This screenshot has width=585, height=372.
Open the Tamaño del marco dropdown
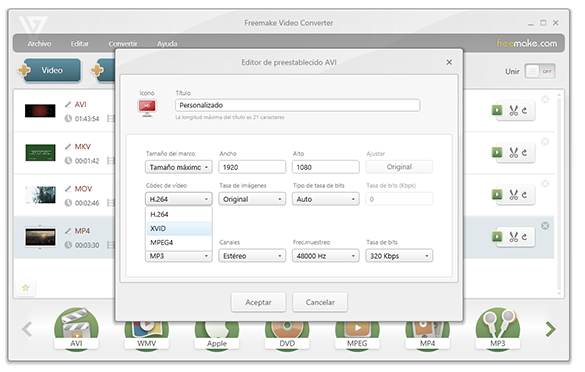point(179,167)
